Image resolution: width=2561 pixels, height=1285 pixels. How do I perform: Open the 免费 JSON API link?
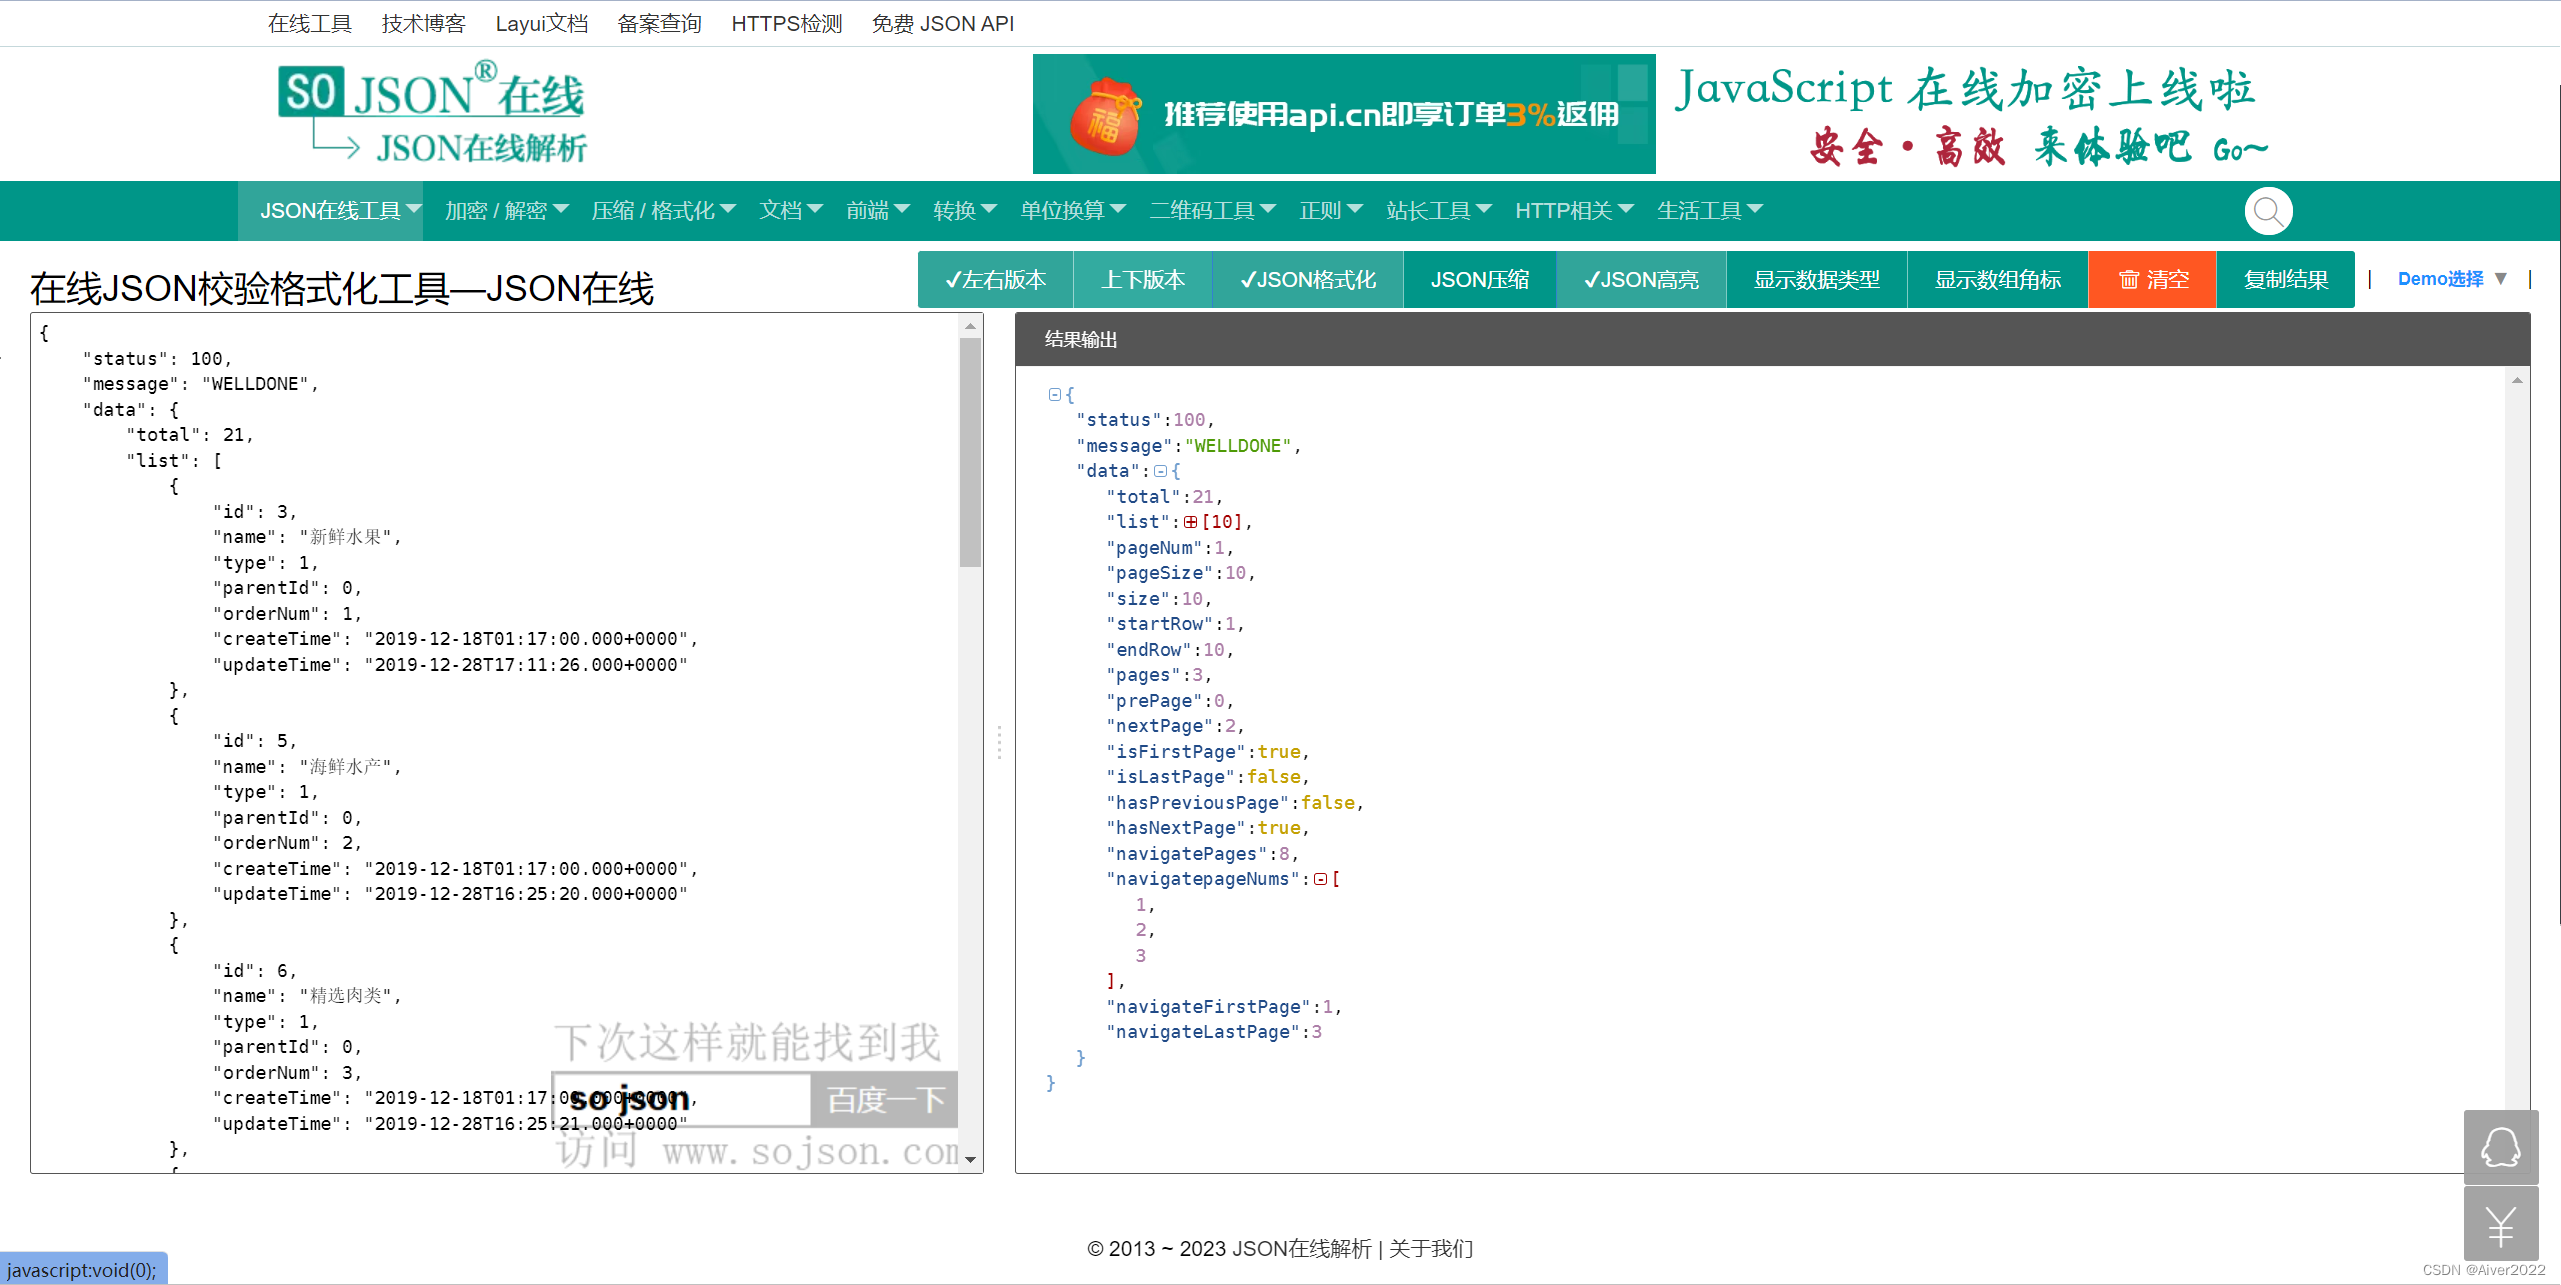point(942,23)
